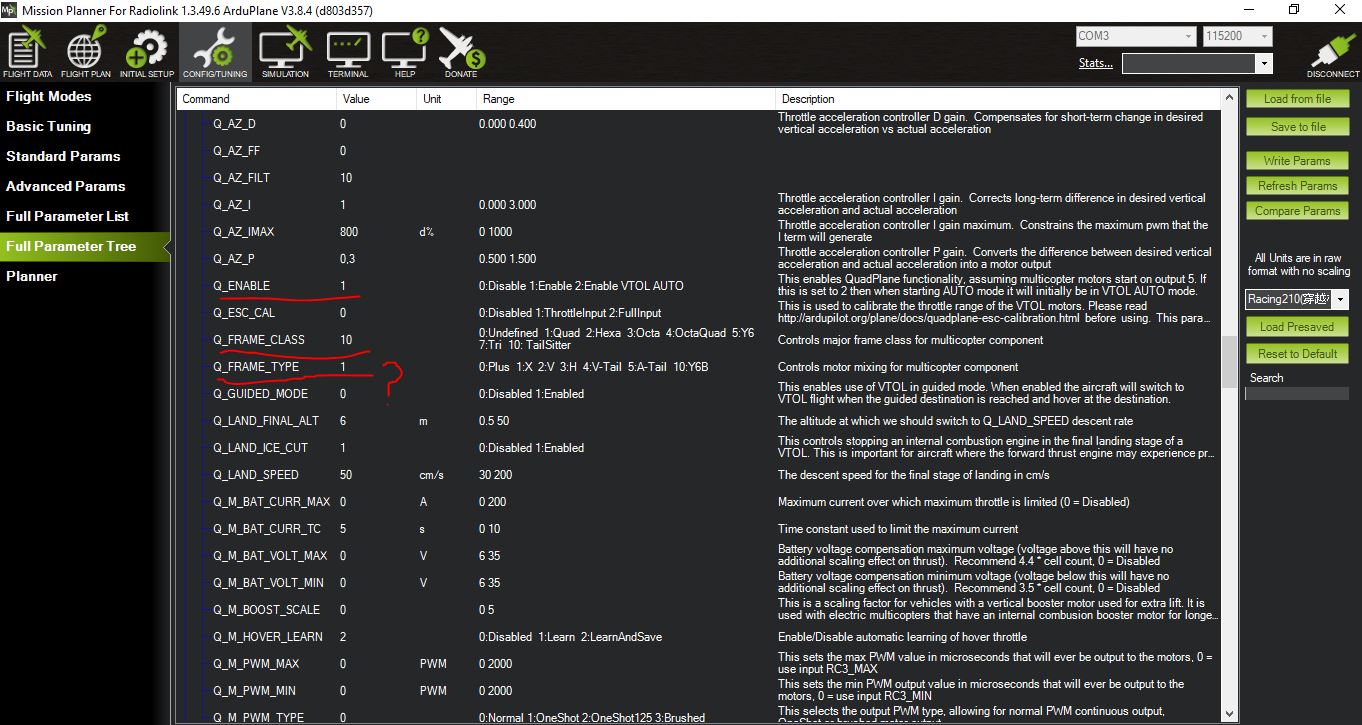The height and width of the screenshot is (725, 1362).
Task: Click the Donate plane icon
Action: point(461,51)
